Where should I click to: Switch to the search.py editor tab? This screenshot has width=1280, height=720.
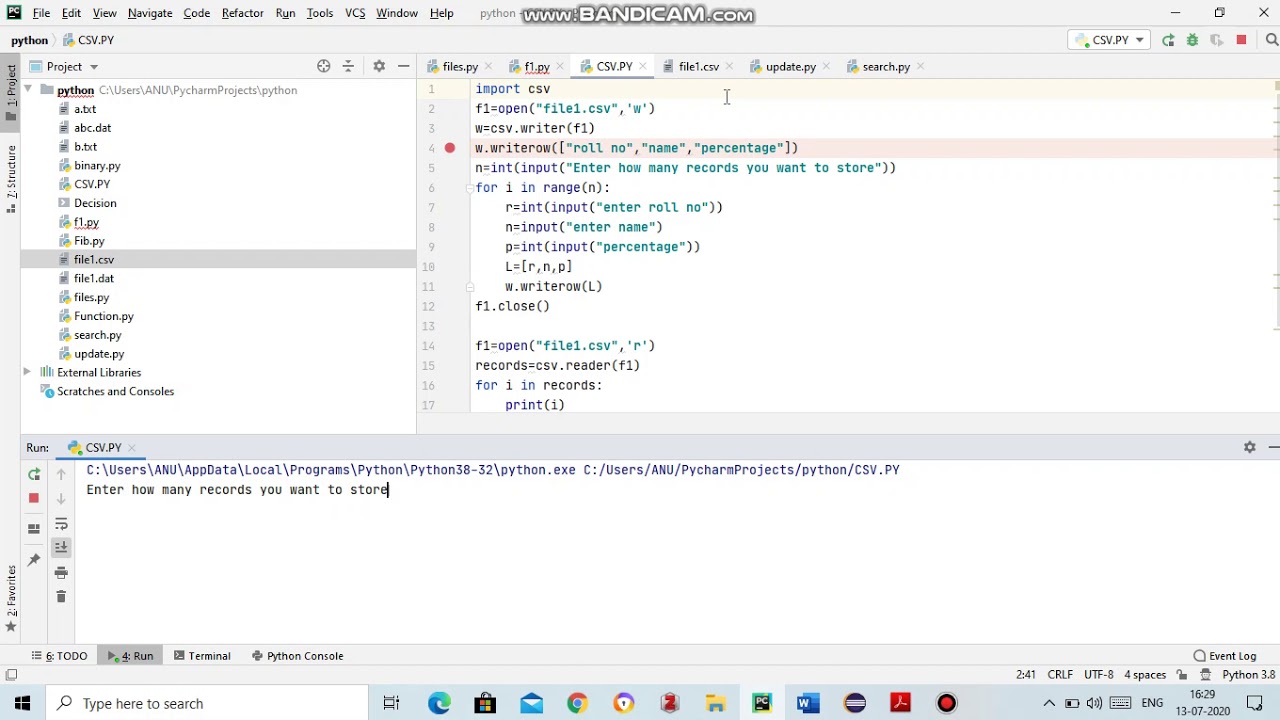(886, 66)
